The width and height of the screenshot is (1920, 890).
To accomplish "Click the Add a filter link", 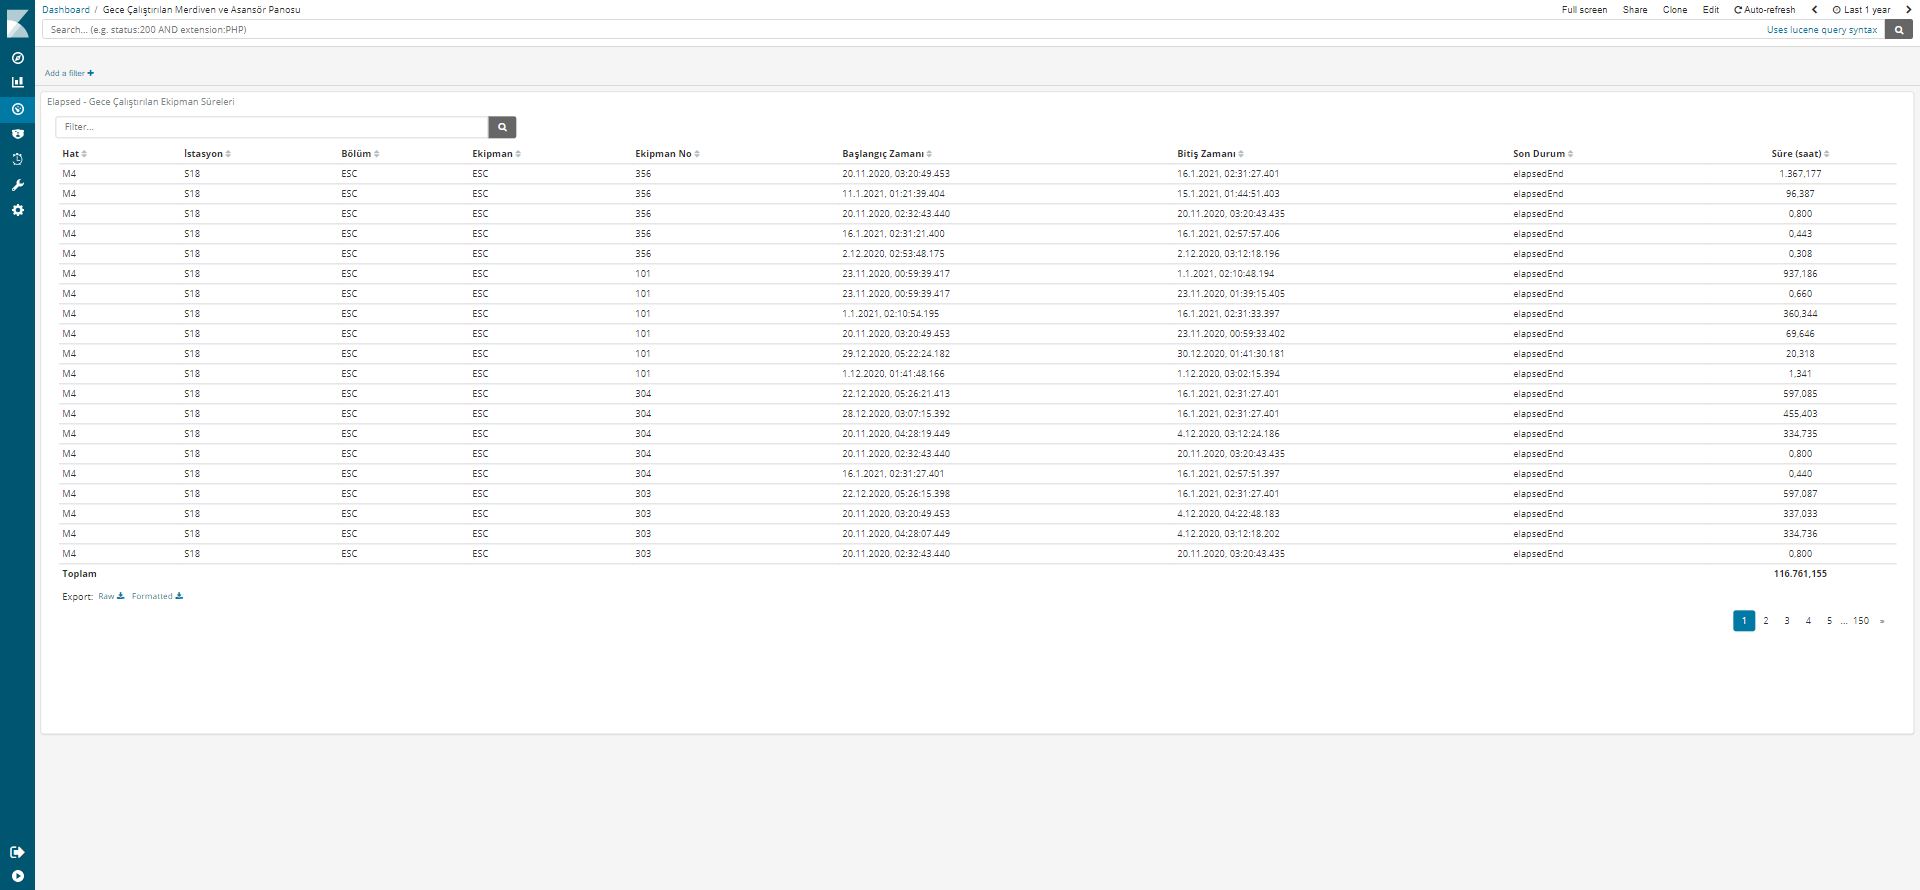I will click(69, 73).
